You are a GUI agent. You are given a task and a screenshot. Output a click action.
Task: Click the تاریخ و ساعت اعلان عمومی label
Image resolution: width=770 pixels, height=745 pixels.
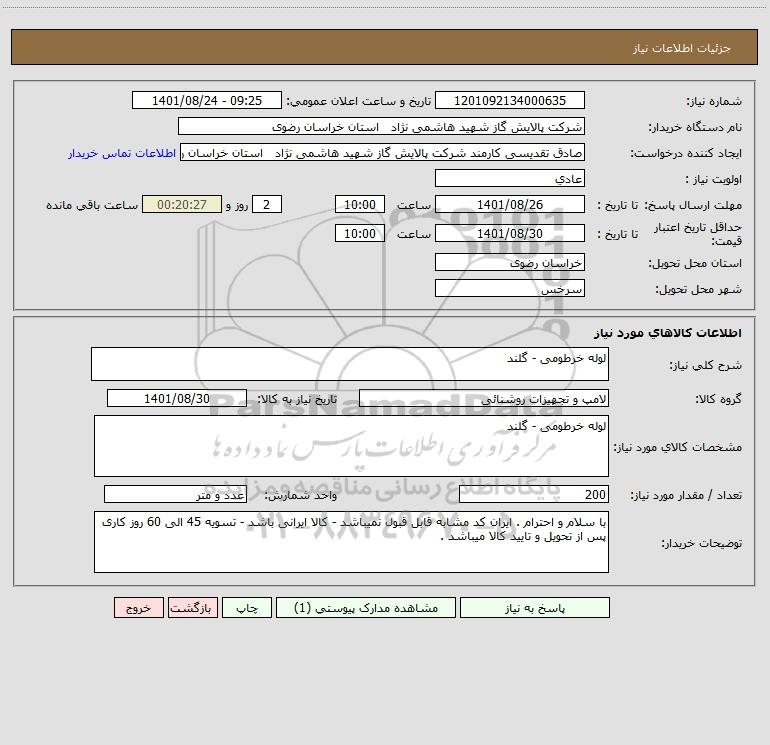point(358,101)
